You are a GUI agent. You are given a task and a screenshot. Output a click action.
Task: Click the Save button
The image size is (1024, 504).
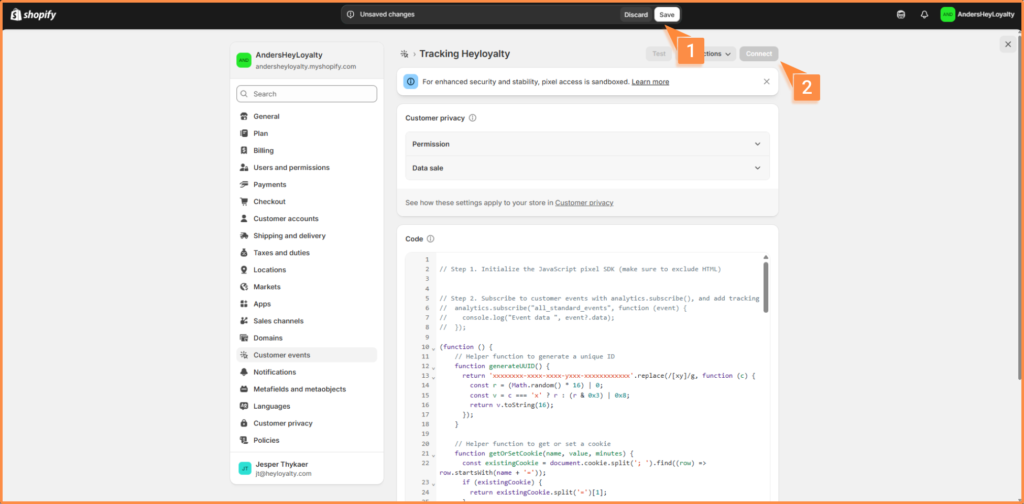[x=667, y=14]
